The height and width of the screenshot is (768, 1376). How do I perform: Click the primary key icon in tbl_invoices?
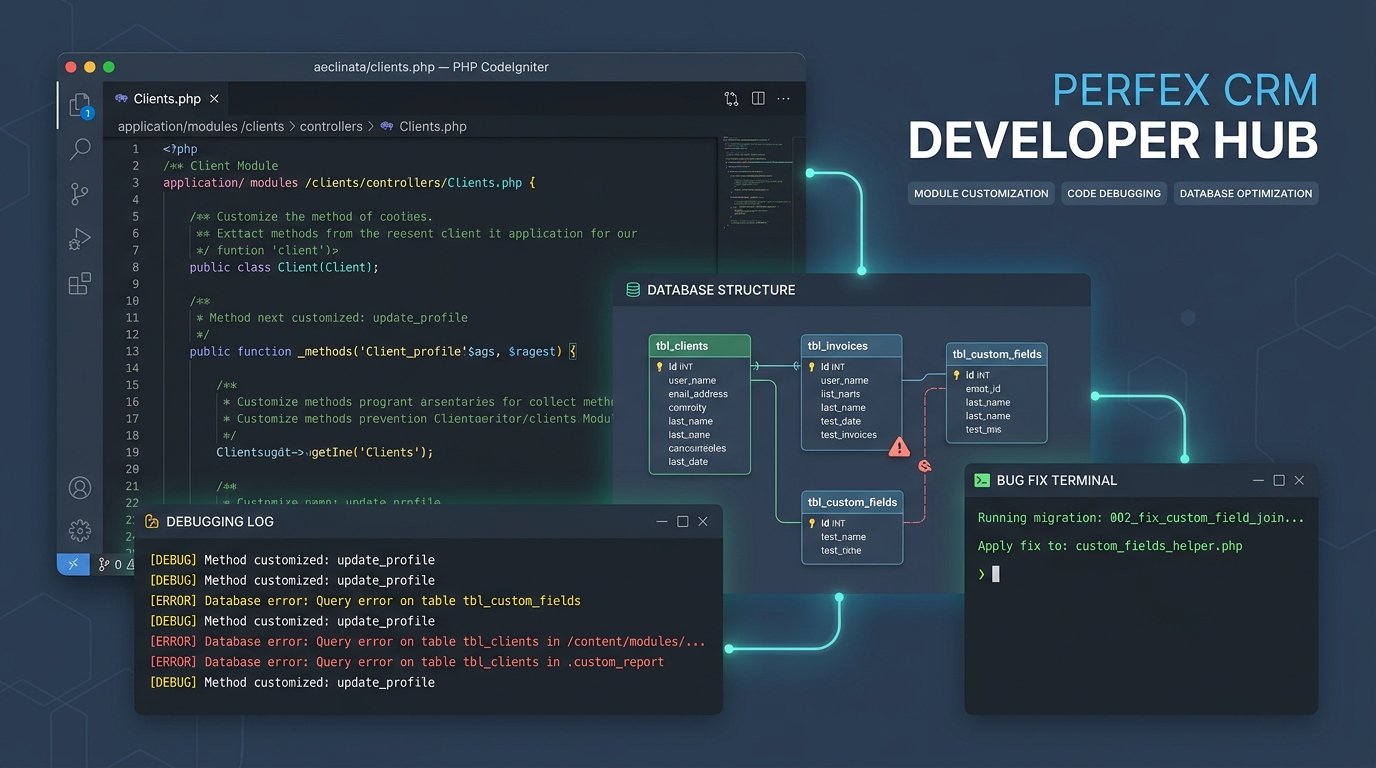812,367
